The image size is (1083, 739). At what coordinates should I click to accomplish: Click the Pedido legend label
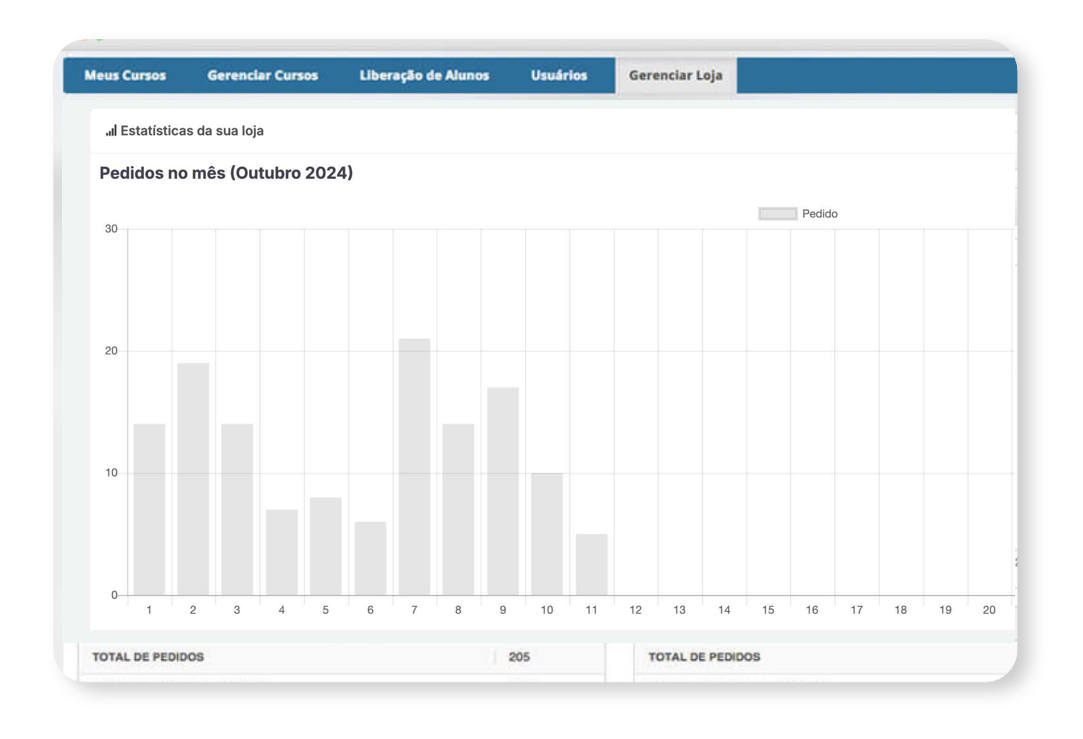pos(820,214)
